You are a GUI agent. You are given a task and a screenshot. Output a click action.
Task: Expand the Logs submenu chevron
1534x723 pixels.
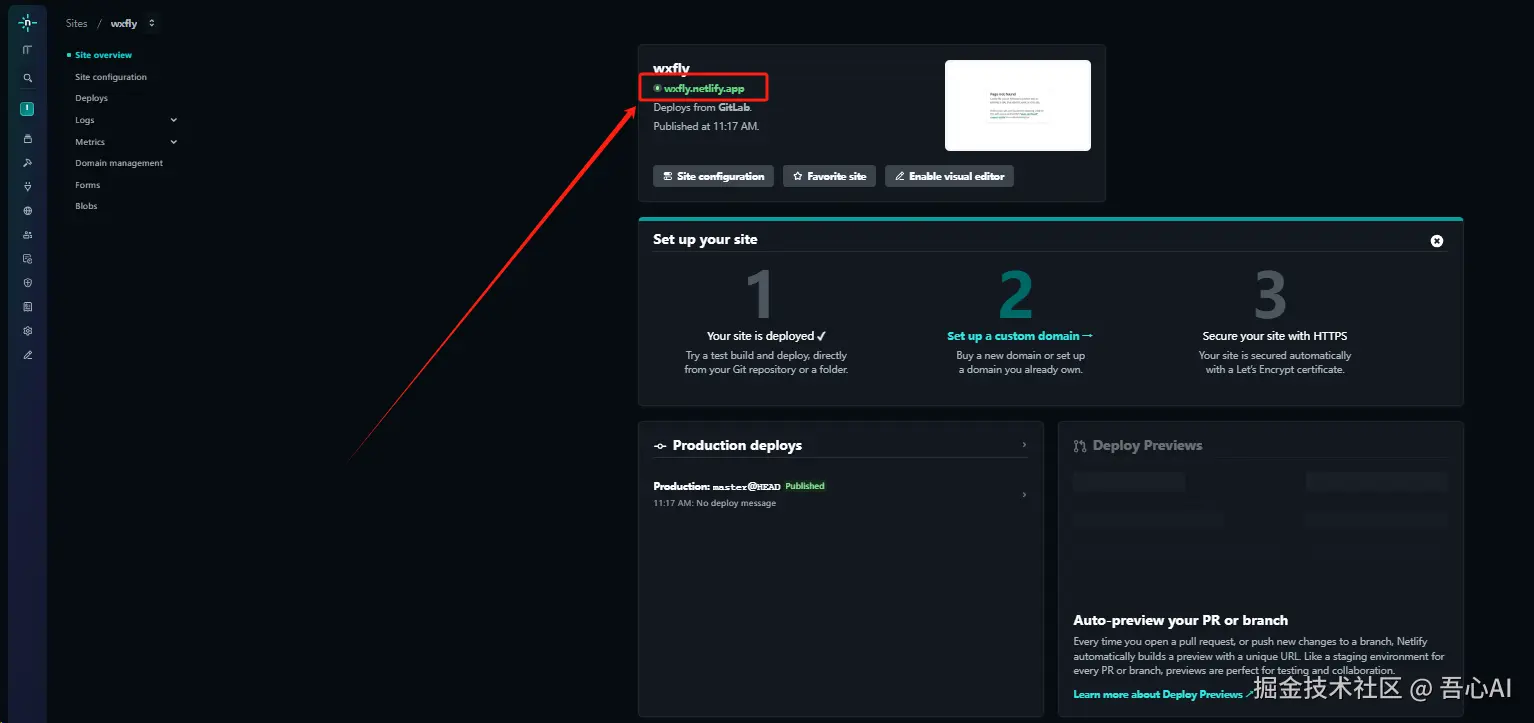pyautogui.click(x=174, y=120)
